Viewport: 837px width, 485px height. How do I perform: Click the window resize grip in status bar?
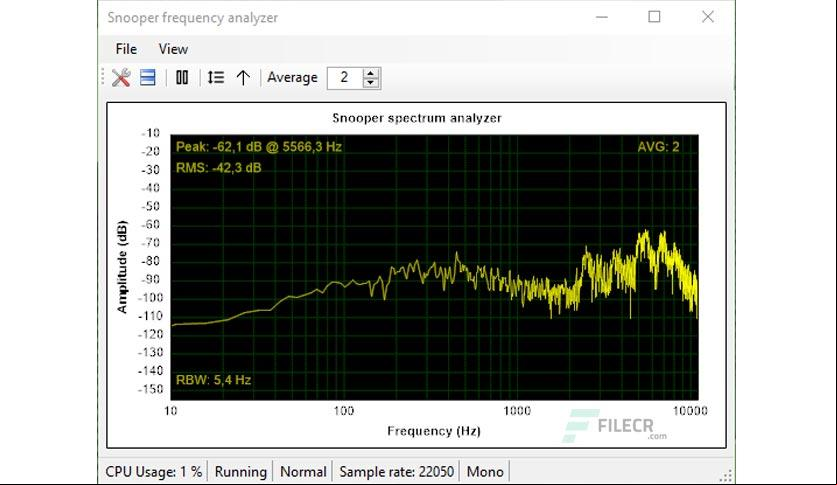726,475
